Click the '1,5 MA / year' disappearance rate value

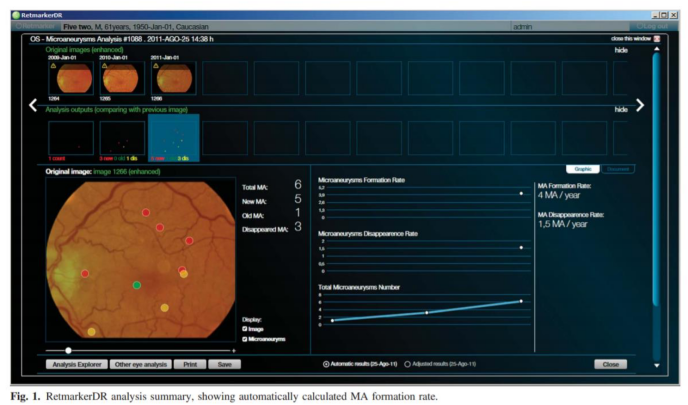563,224
